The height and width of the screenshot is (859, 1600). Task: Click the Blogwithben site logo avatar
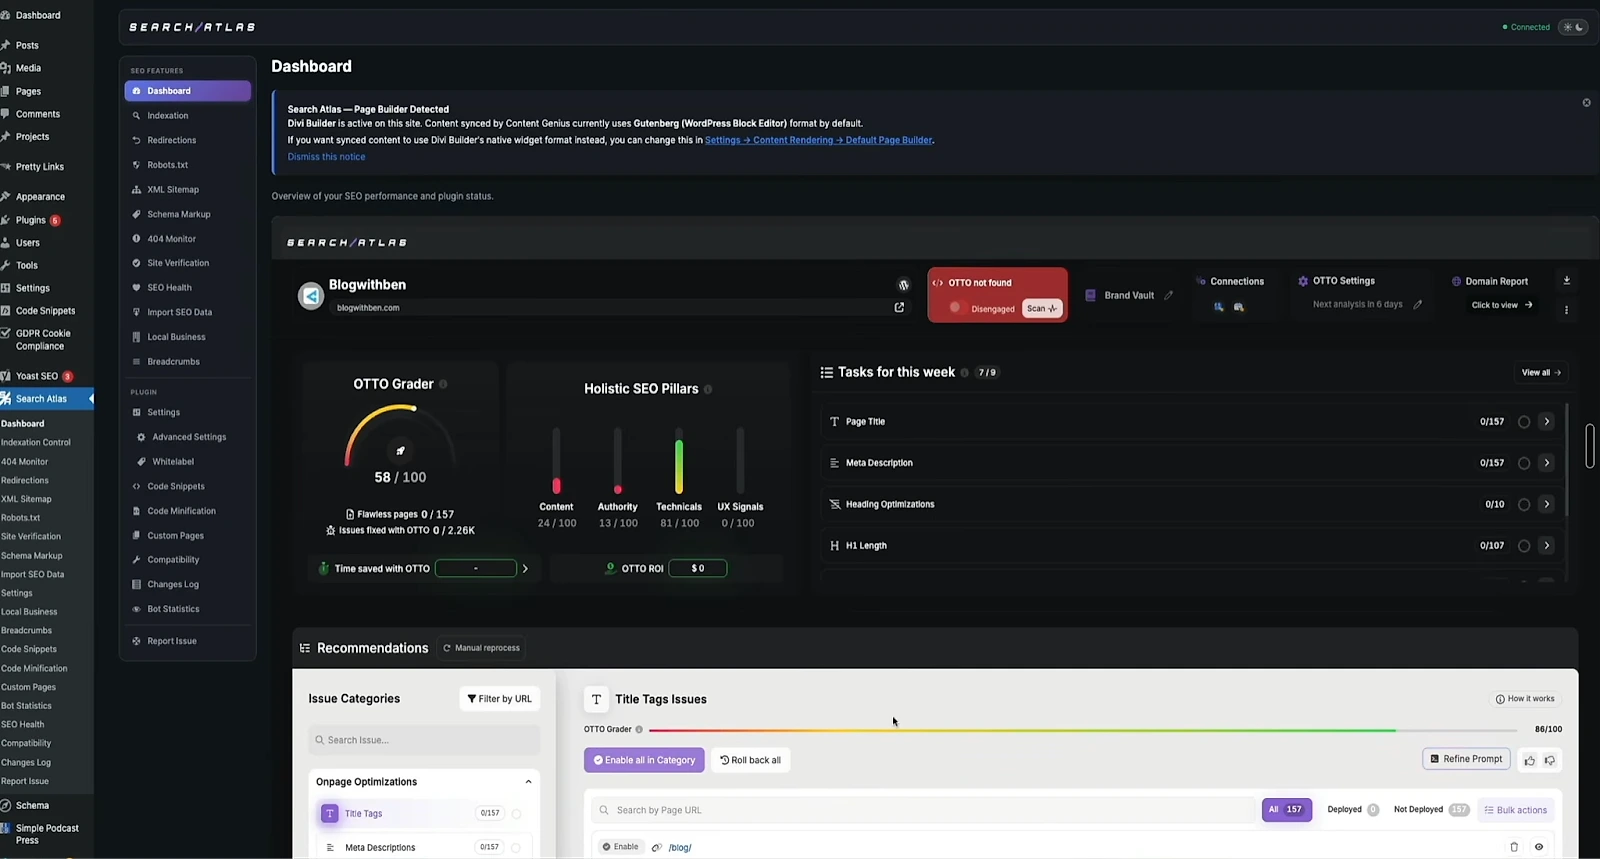(x=311, y=296)
